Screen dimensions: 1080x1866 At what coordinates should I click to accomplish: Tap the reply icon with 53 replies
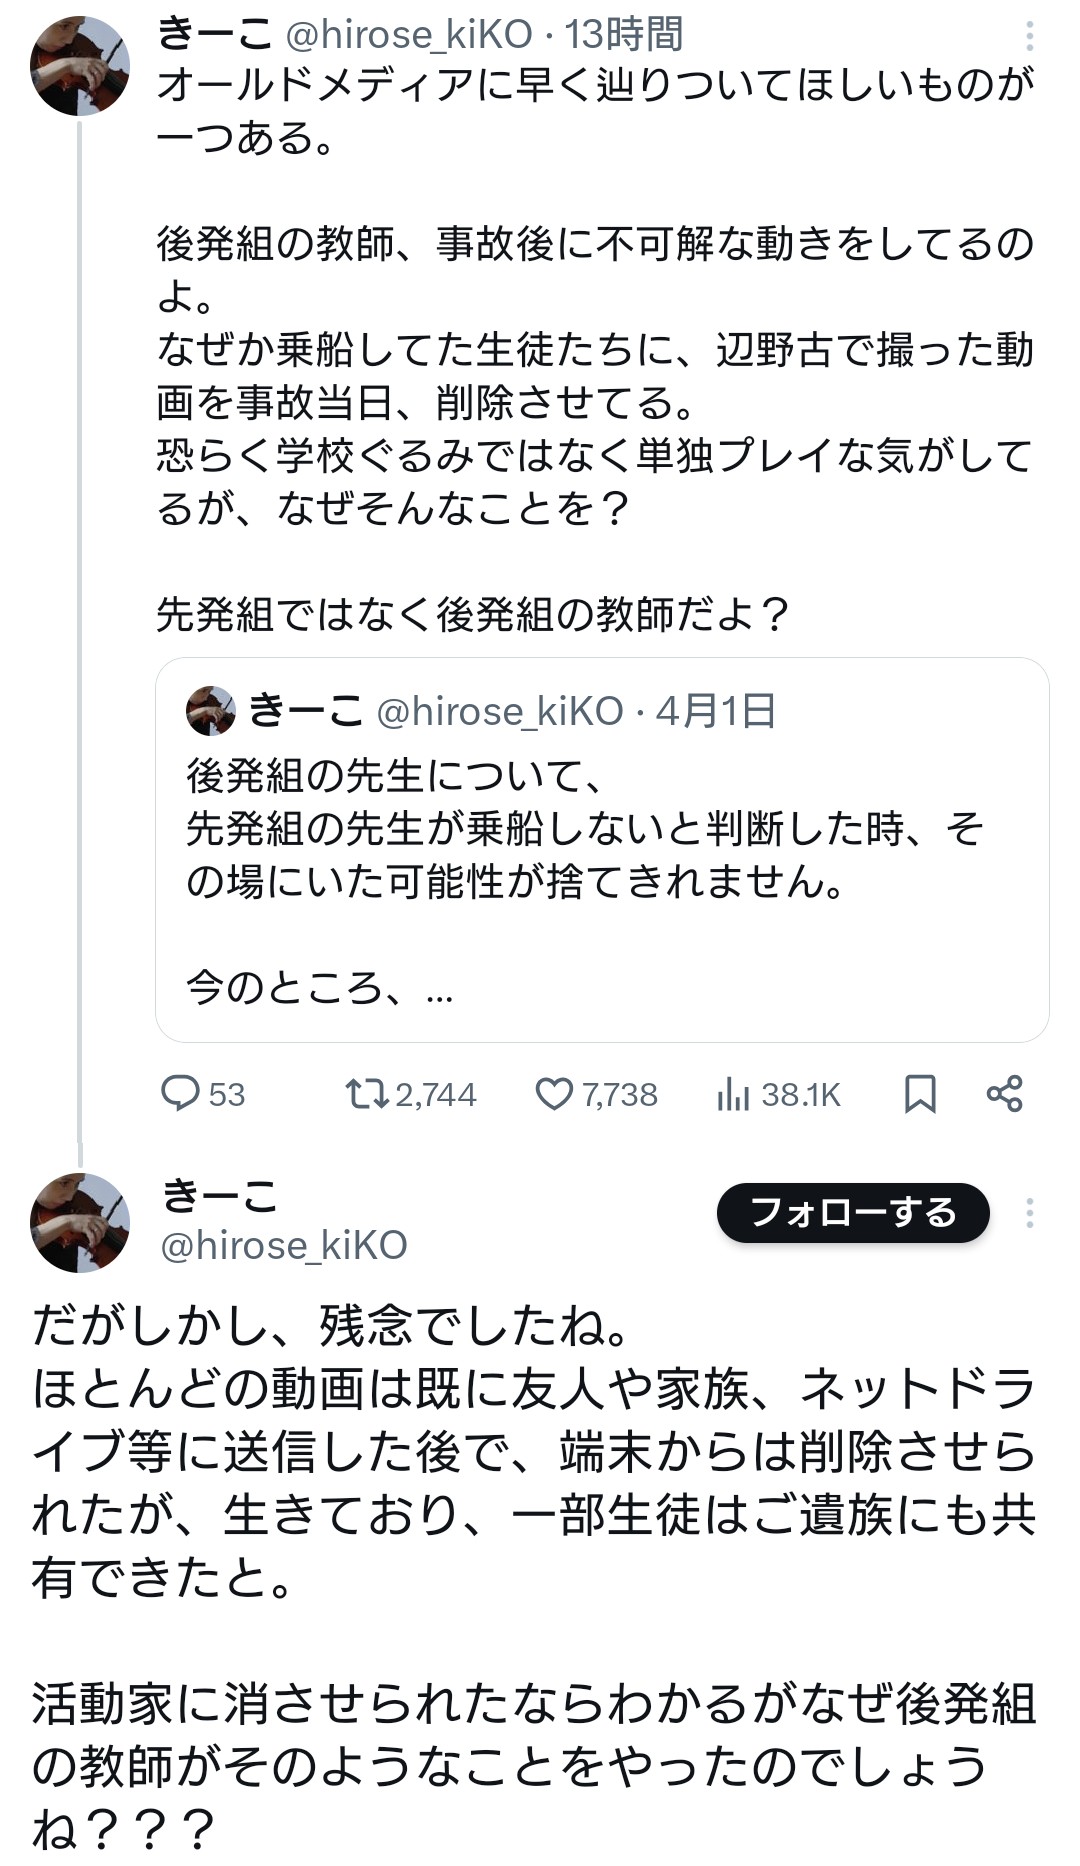point(181,1093)
